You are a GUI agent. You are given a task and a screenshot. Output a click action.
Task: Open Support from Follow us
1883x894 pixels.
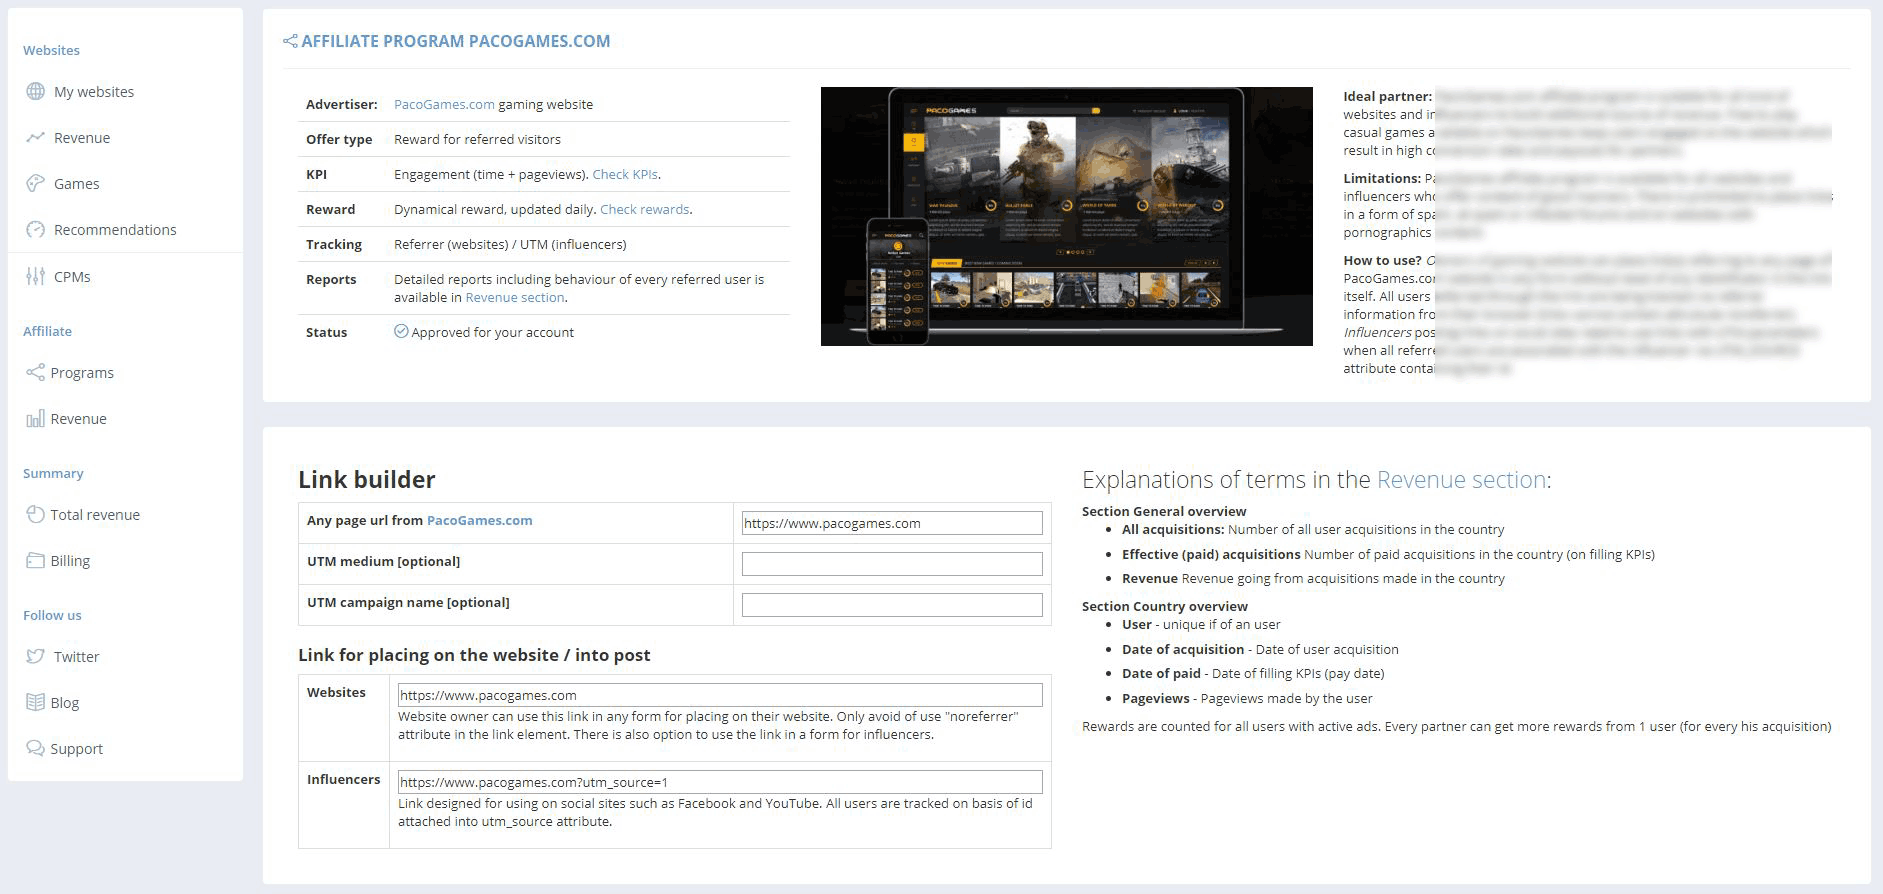click(76, 748)
